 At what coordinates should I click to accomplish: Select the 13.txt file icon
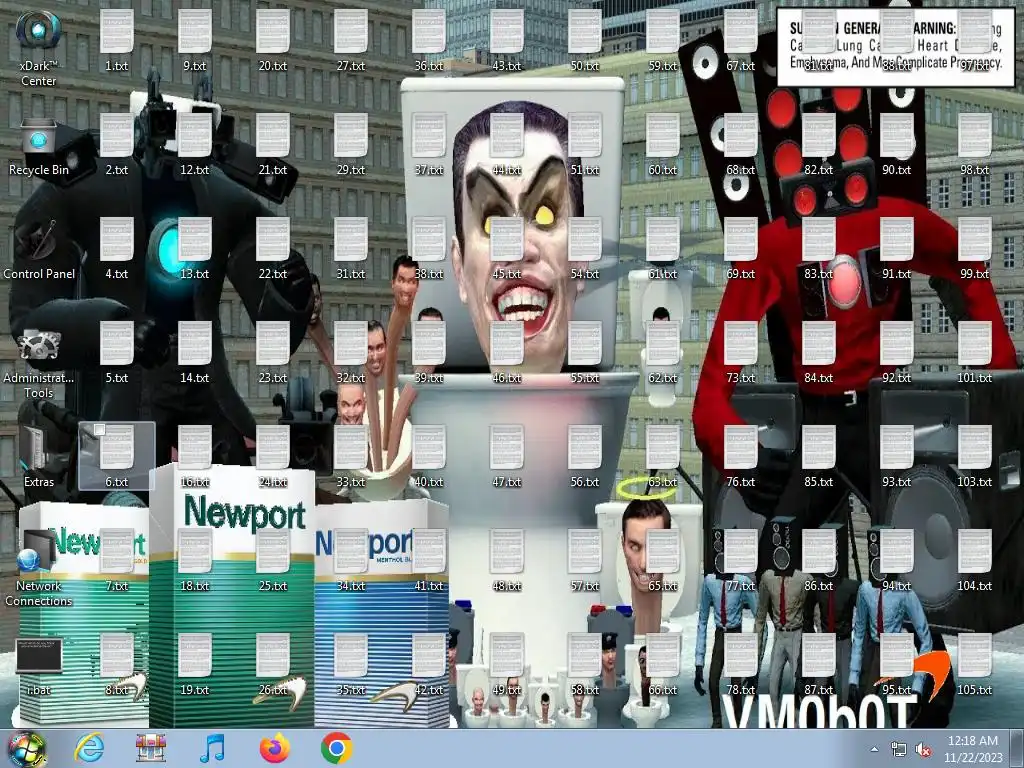[195, 240]
